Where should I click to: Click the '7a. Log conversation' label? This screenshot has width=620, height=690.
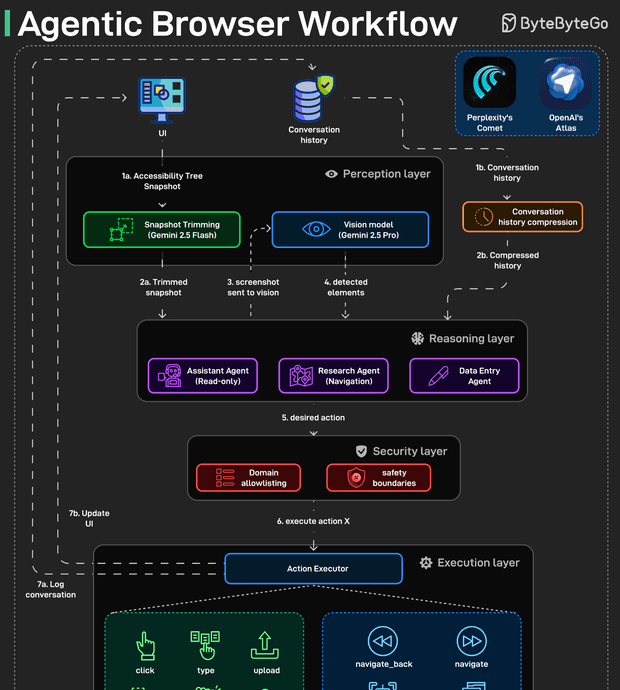click(x=51, y=589)
